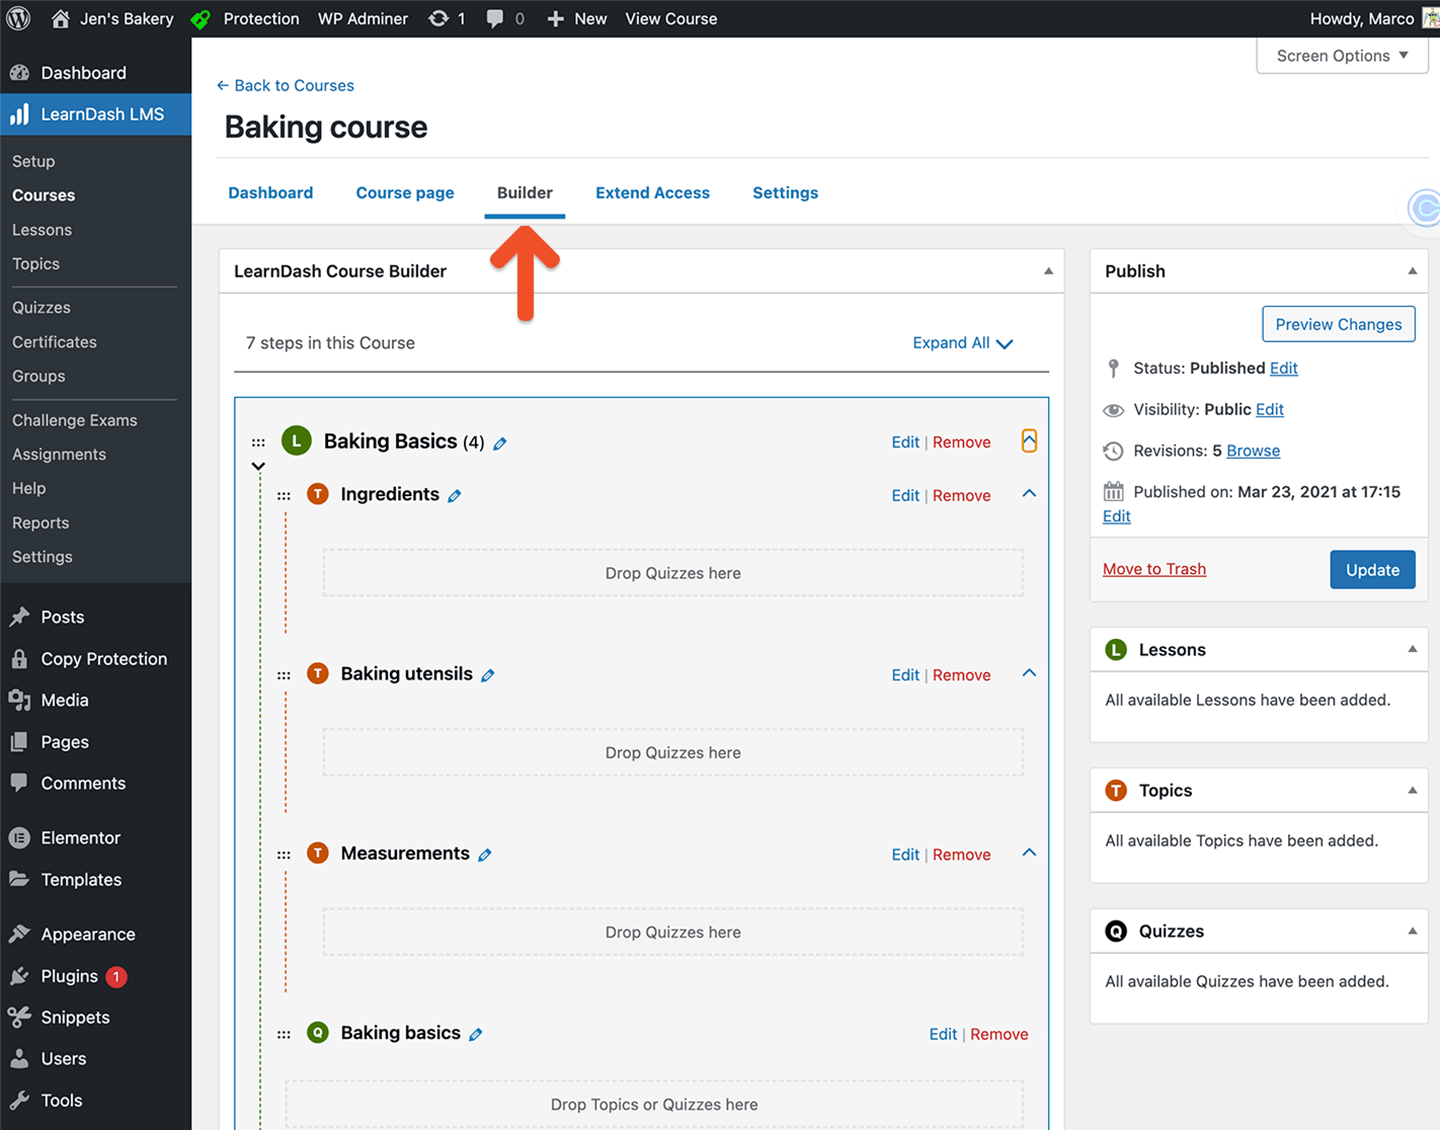Click the Templates folder icon

(x=19, y=879)
